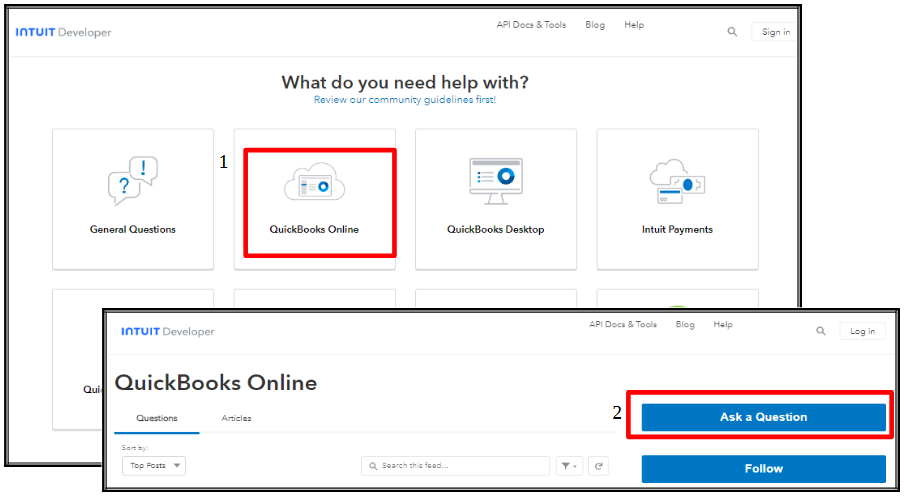
Task: Open Blog link in back window
Action: [x=595, y=25]
